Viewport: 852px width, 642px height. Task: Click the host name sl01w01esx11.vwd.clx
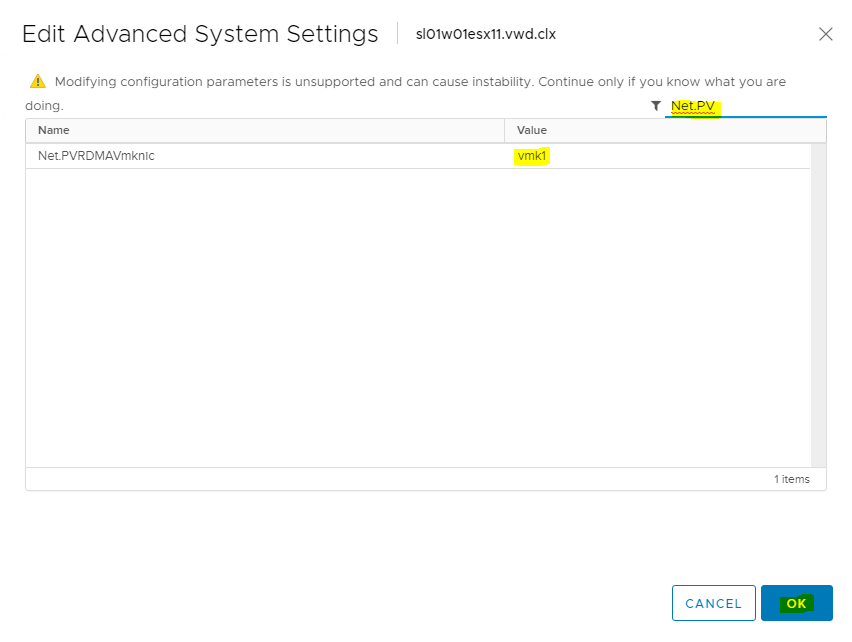(486, 34)
